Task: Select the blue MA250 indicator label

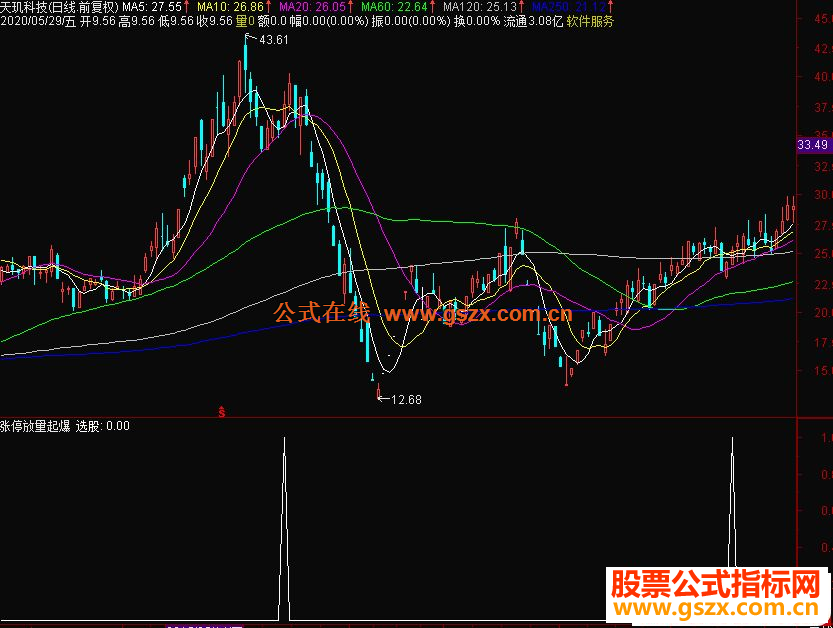Action: click(569, 7)
